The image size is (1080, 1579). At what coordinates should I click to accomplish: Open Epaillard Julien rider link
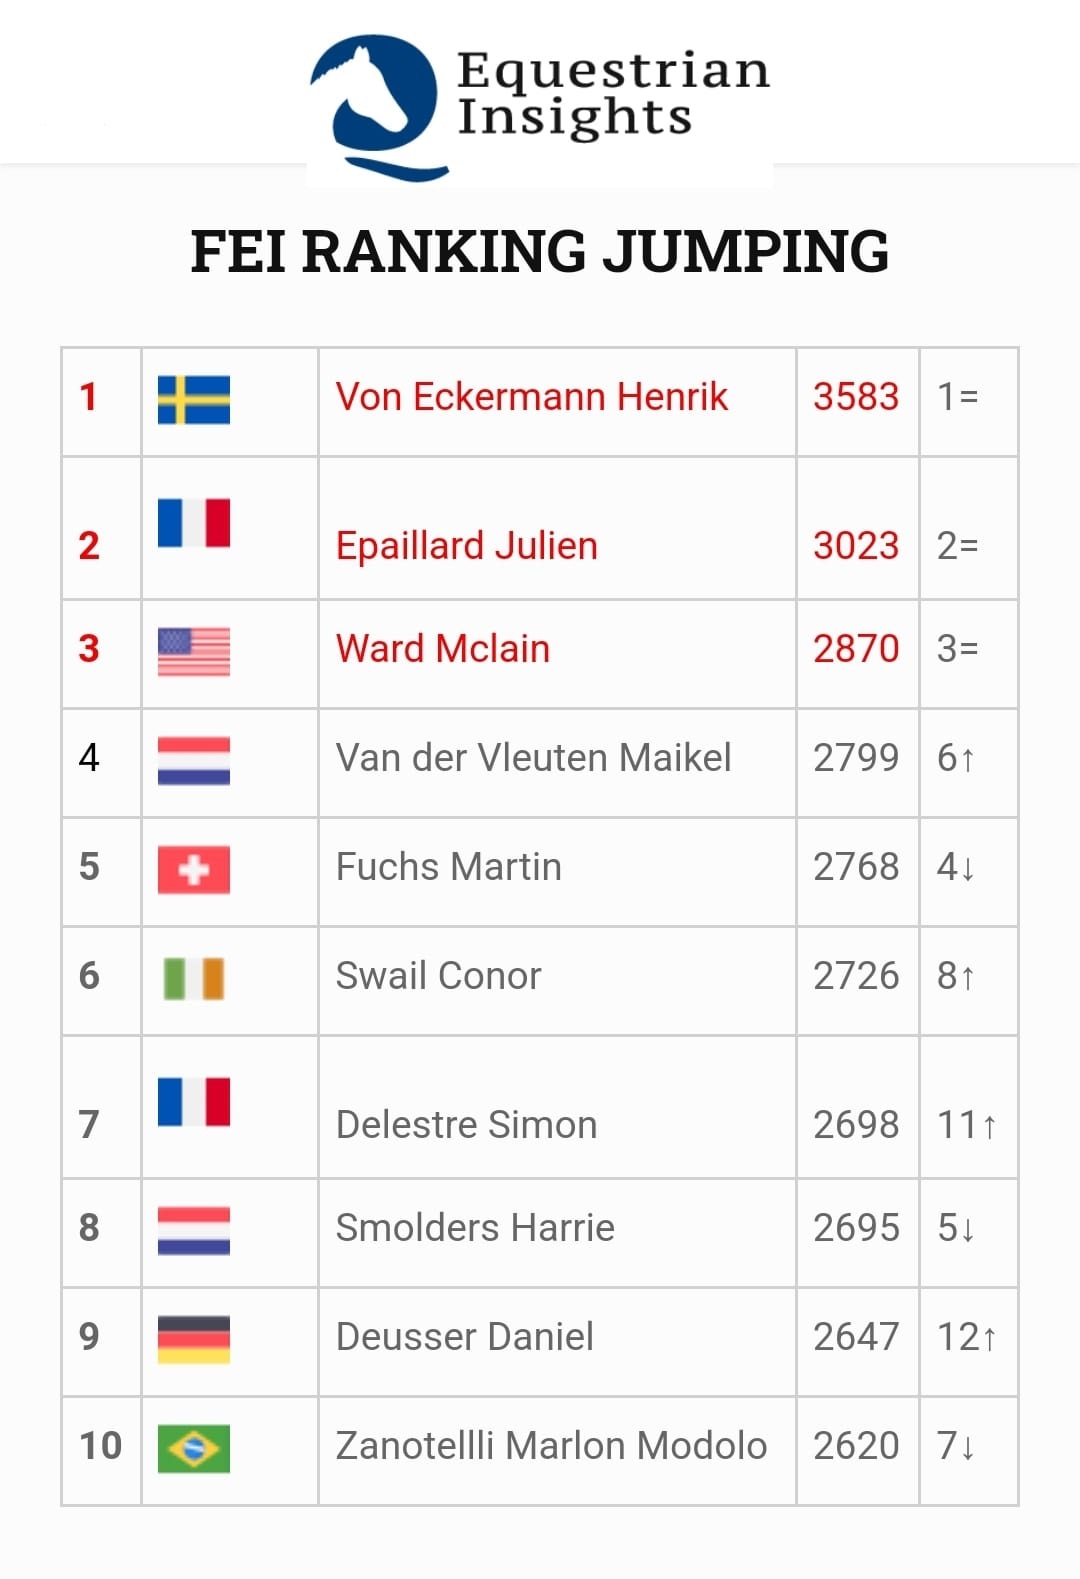(466, 546)
